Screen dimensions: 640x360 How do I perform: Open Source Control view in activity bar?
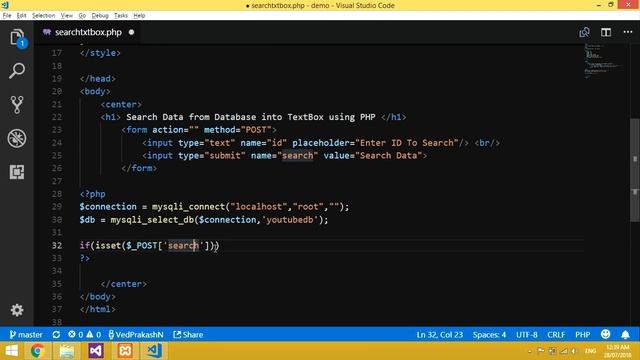tap(17, 105)
